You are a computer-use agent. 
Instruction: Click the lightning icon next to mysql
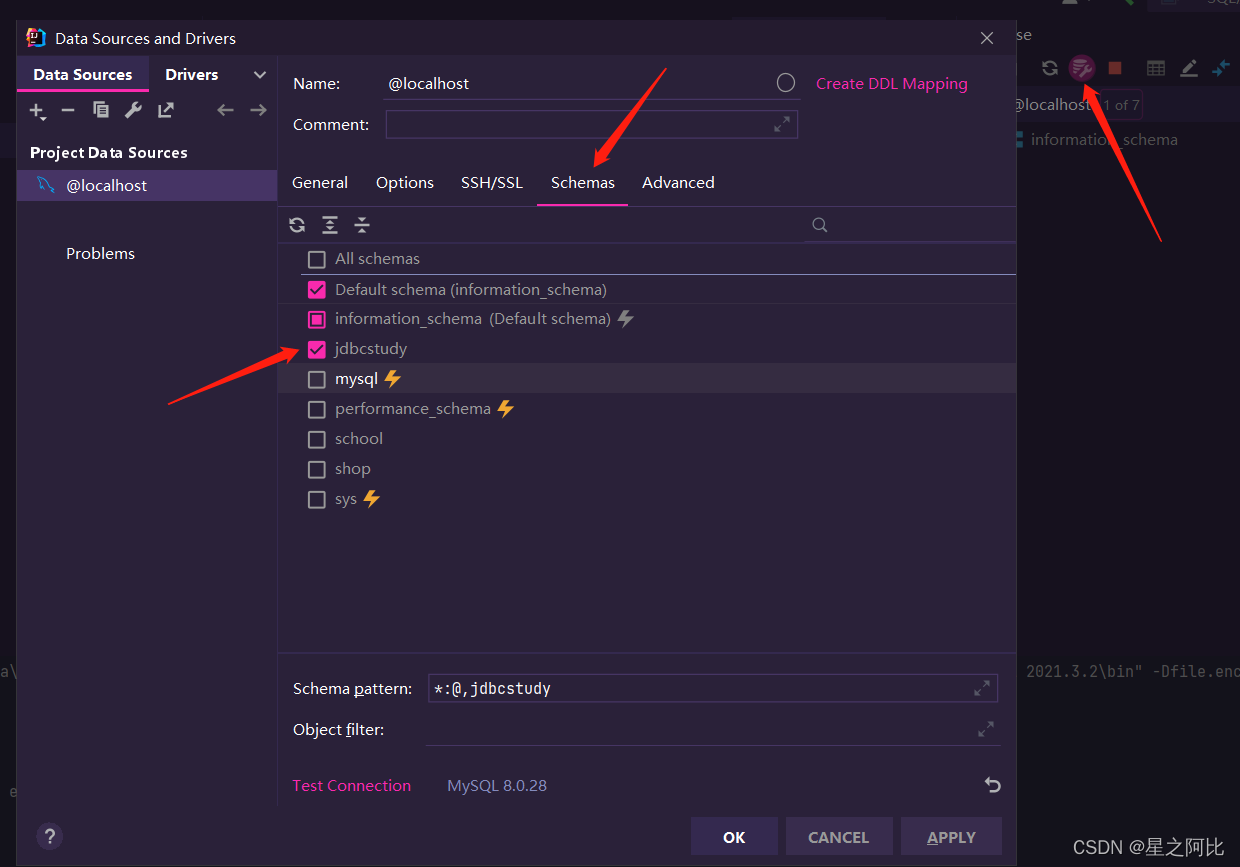coord(393,379)
